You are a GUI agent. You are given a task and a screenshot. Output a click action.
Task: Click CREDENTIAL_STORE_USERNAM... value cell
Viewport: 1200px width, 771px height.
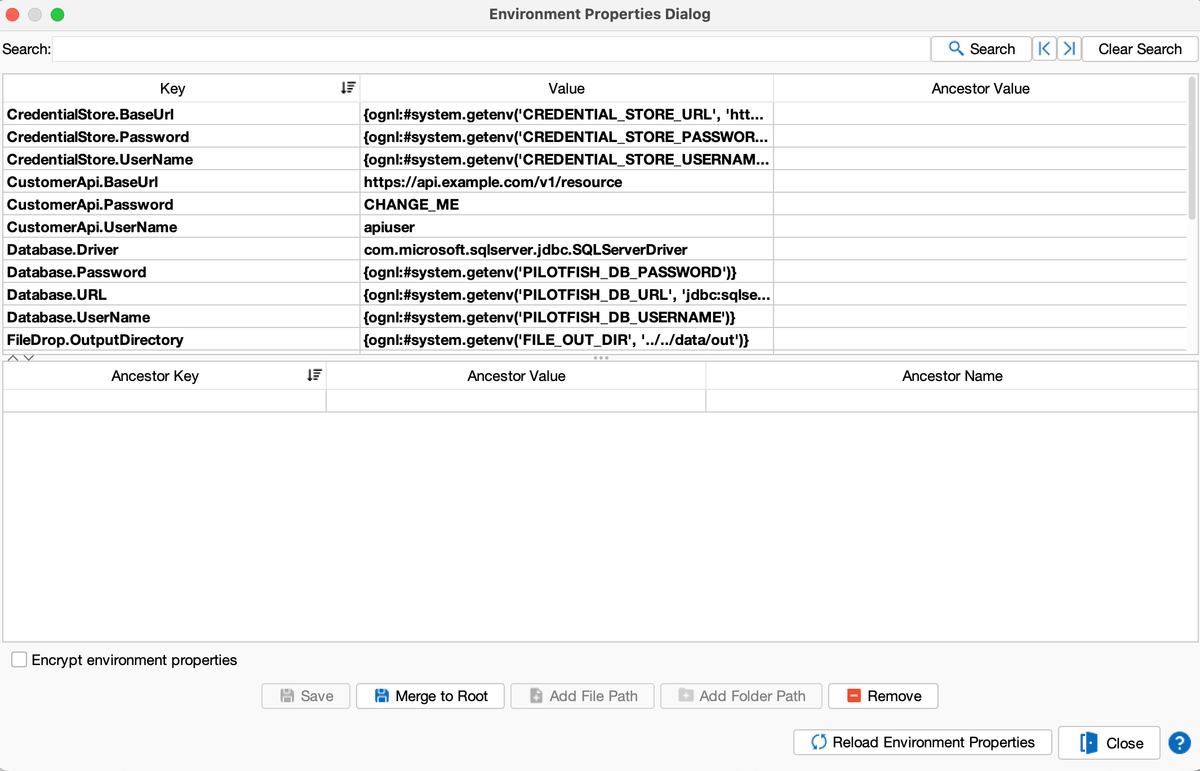[566, 159]
